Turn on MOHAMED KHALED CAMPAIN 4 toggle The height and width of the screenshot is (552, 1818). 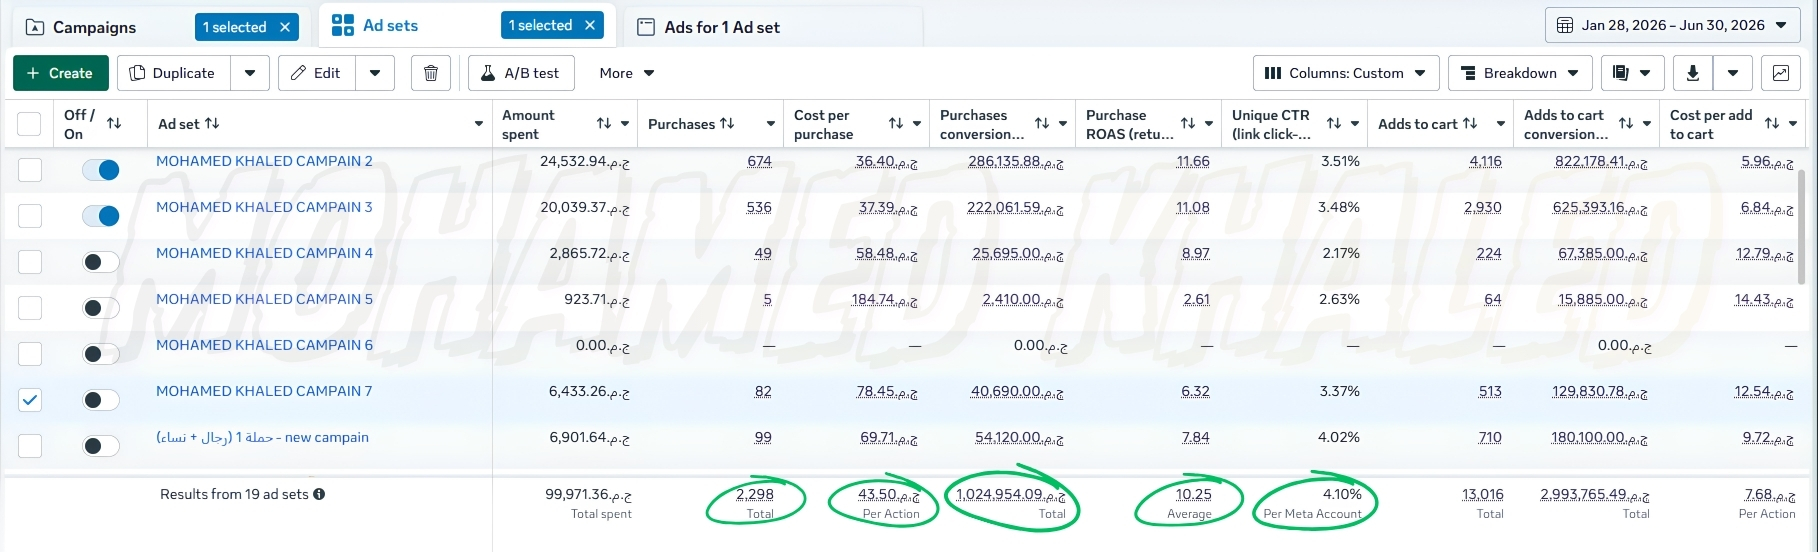tap(101, 262)
